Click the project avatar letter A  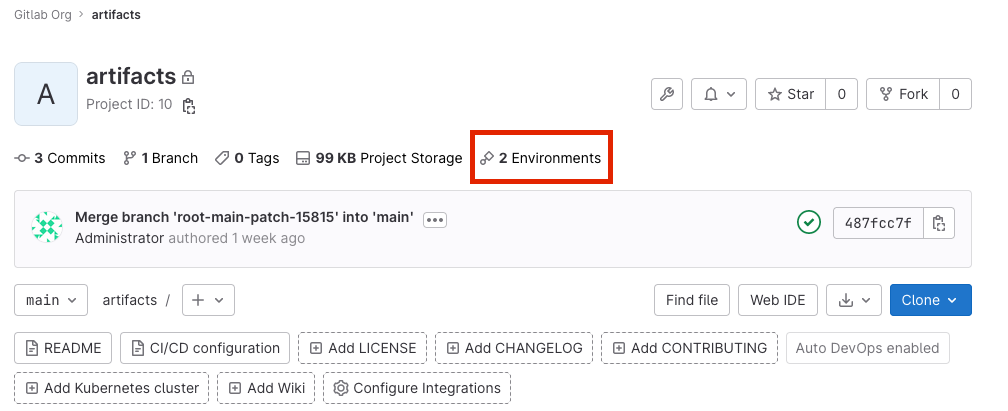tap(46, 94)
